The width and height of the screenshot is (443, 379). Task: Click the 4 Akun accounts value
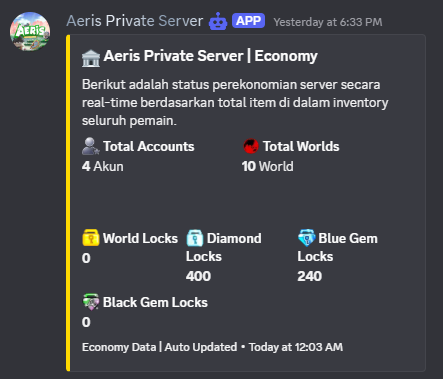coord(103,166)
